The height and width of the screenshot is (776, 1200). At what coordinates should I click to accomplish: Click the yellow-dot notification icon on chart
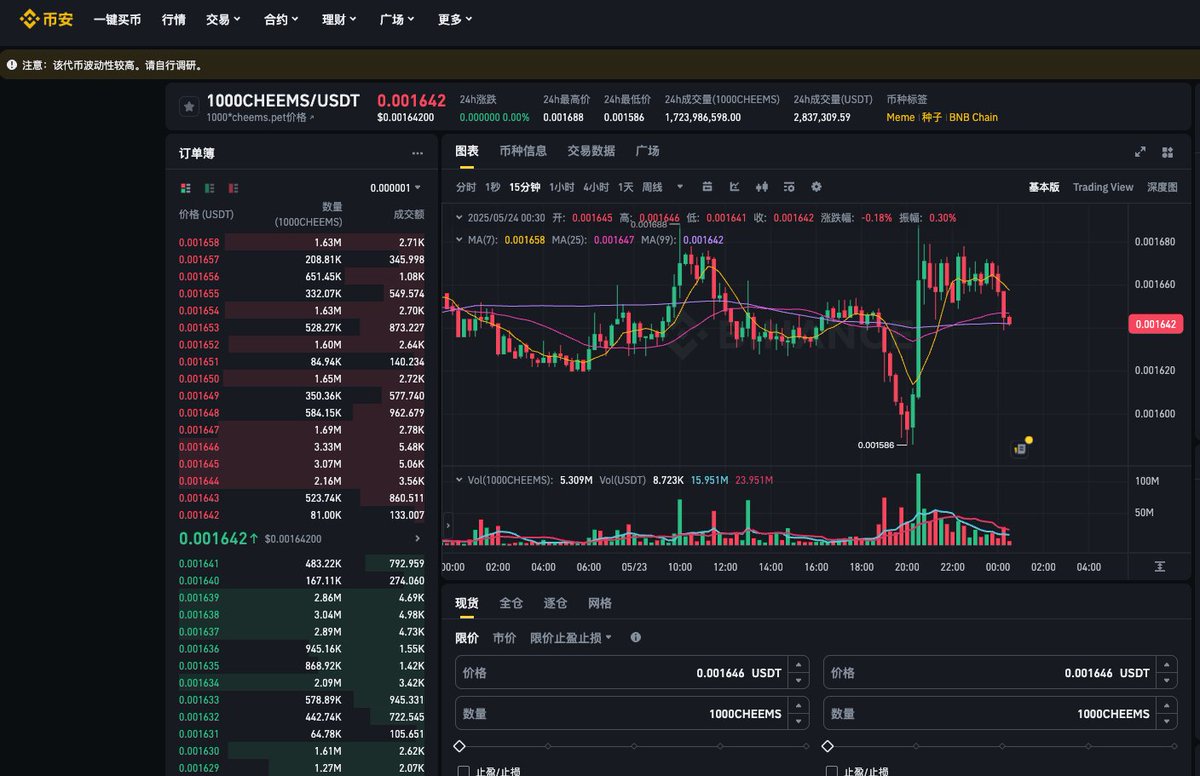pyautogui.click(x=1021, y=447)
